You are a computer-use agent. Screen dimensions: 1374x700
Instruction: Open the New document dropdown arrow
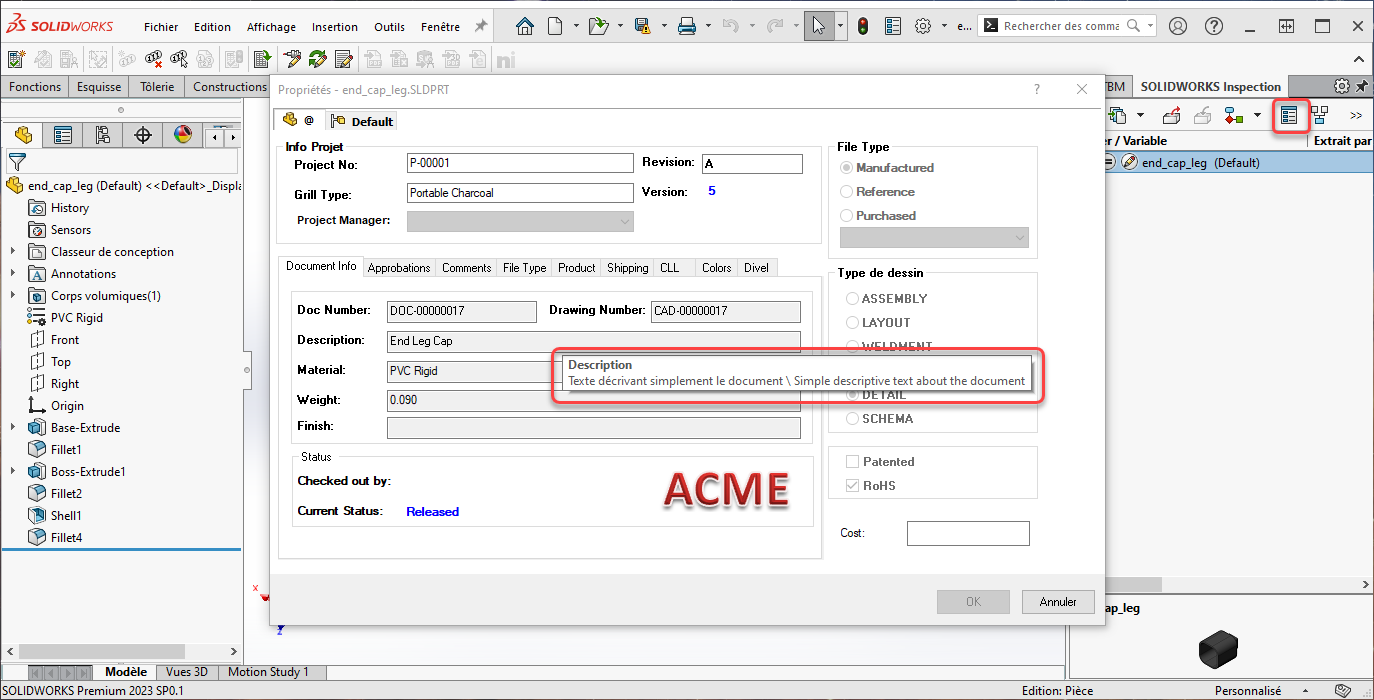(576, 26)
